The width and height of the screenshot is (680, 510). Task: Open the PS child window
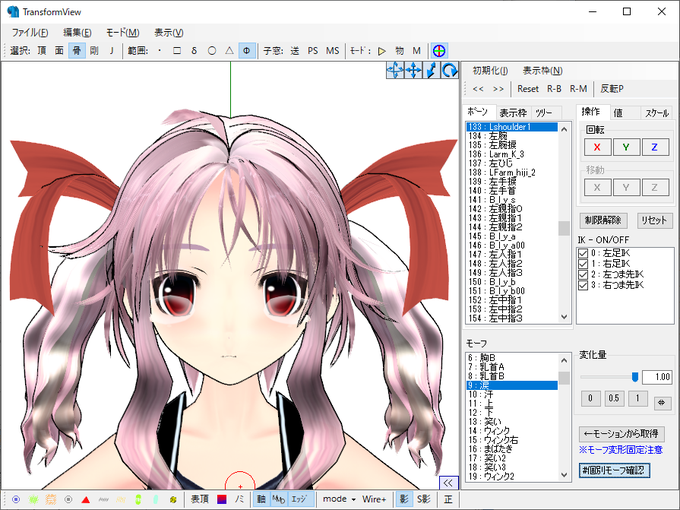[x=313, y=51]
